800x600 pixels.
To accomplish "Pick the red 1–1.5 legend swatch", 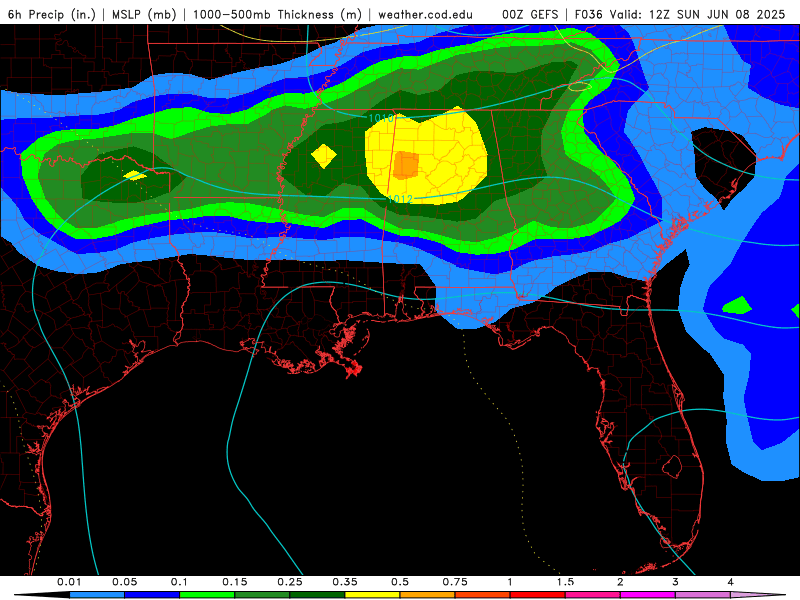I will 538,595.
